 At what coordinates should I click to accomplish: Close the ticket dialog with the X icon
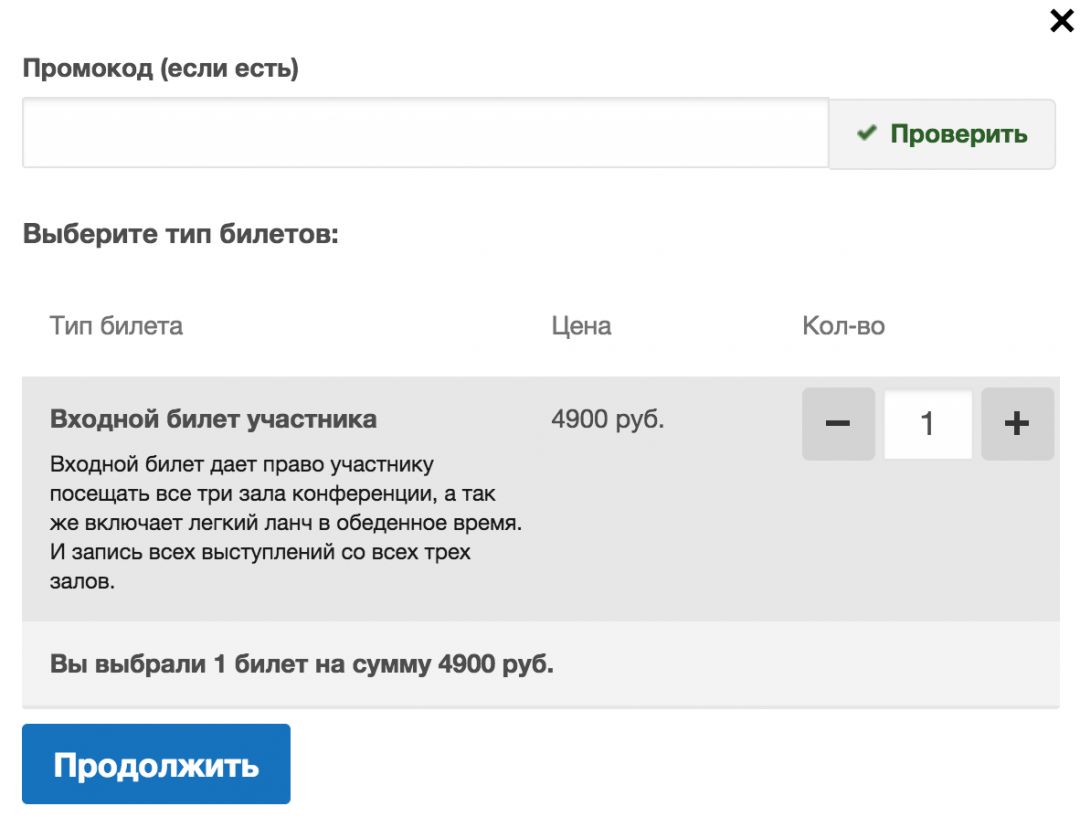click(x=1061, y=20)
